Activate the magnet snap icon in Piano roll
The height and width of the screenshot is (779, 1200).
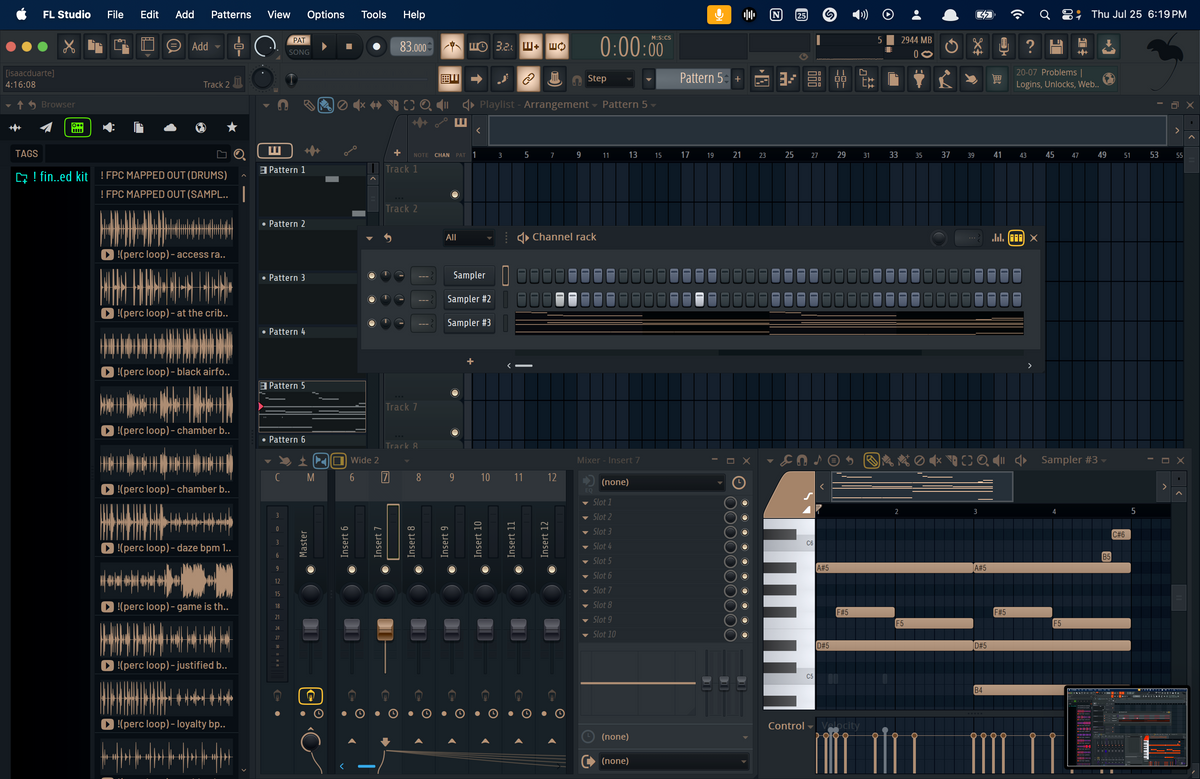click(x=802, y=460)
